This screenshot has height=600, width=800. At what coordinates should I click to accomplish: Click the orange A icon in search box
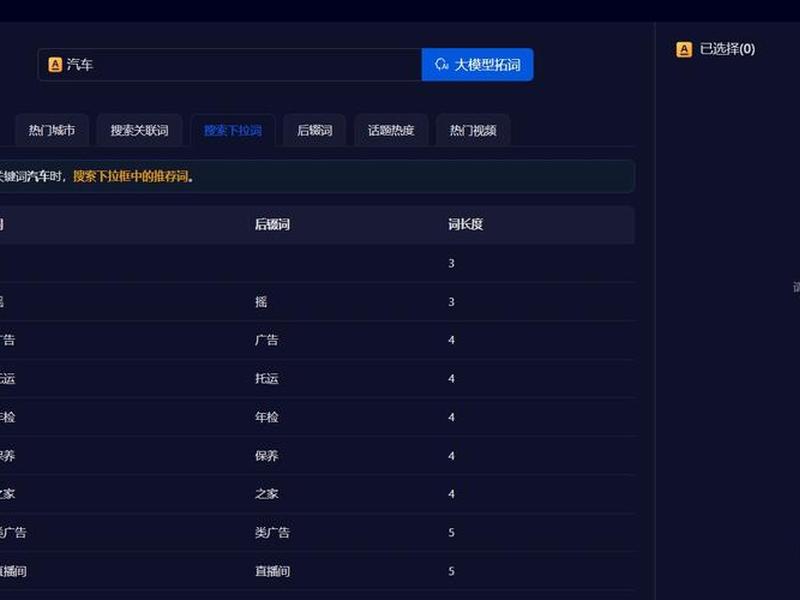pos(55,65)
